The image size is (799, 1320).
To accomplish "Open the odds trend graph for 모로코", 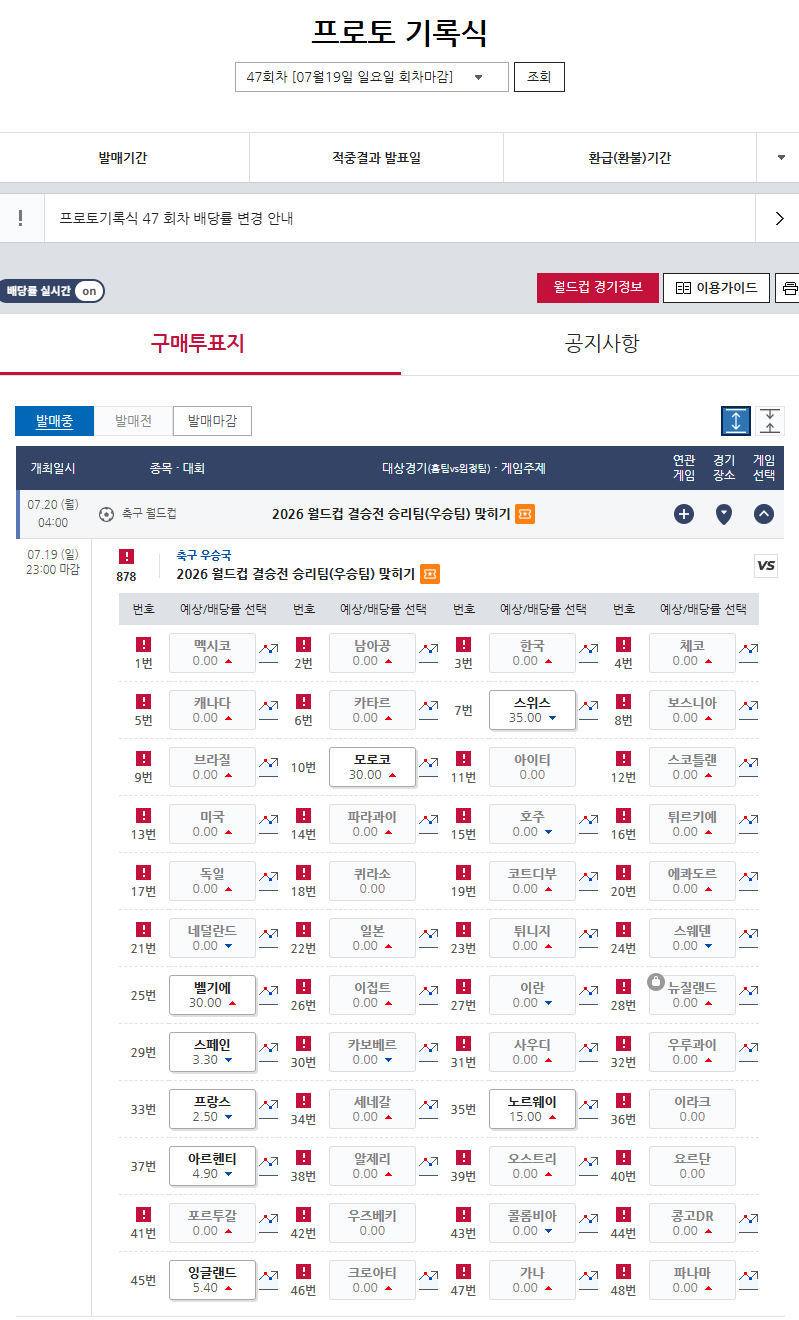I will (x=428, y=767).
